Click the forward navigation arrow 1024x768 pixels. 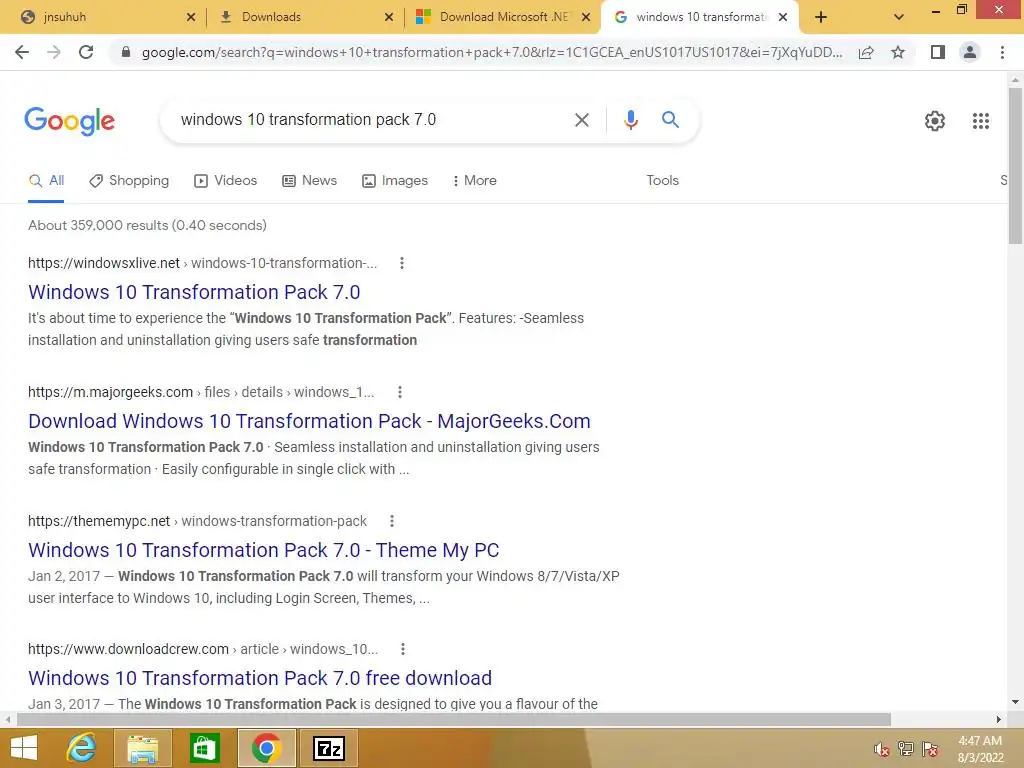pos(54,52)
